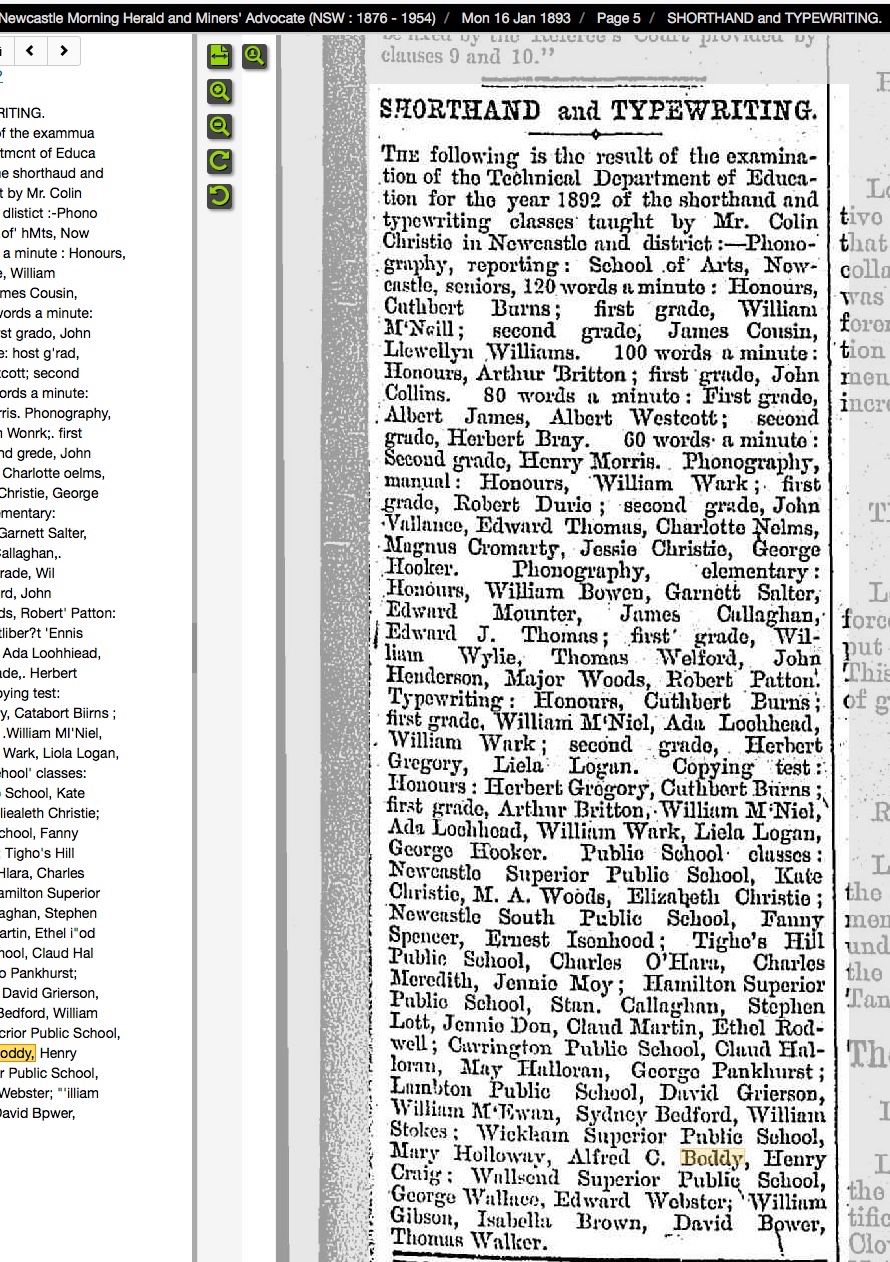Image resolution: width=890 pixels, height=1262 pixels.
Task: Select the text line 'liealeth Christie;'
Action: [50, 813]
